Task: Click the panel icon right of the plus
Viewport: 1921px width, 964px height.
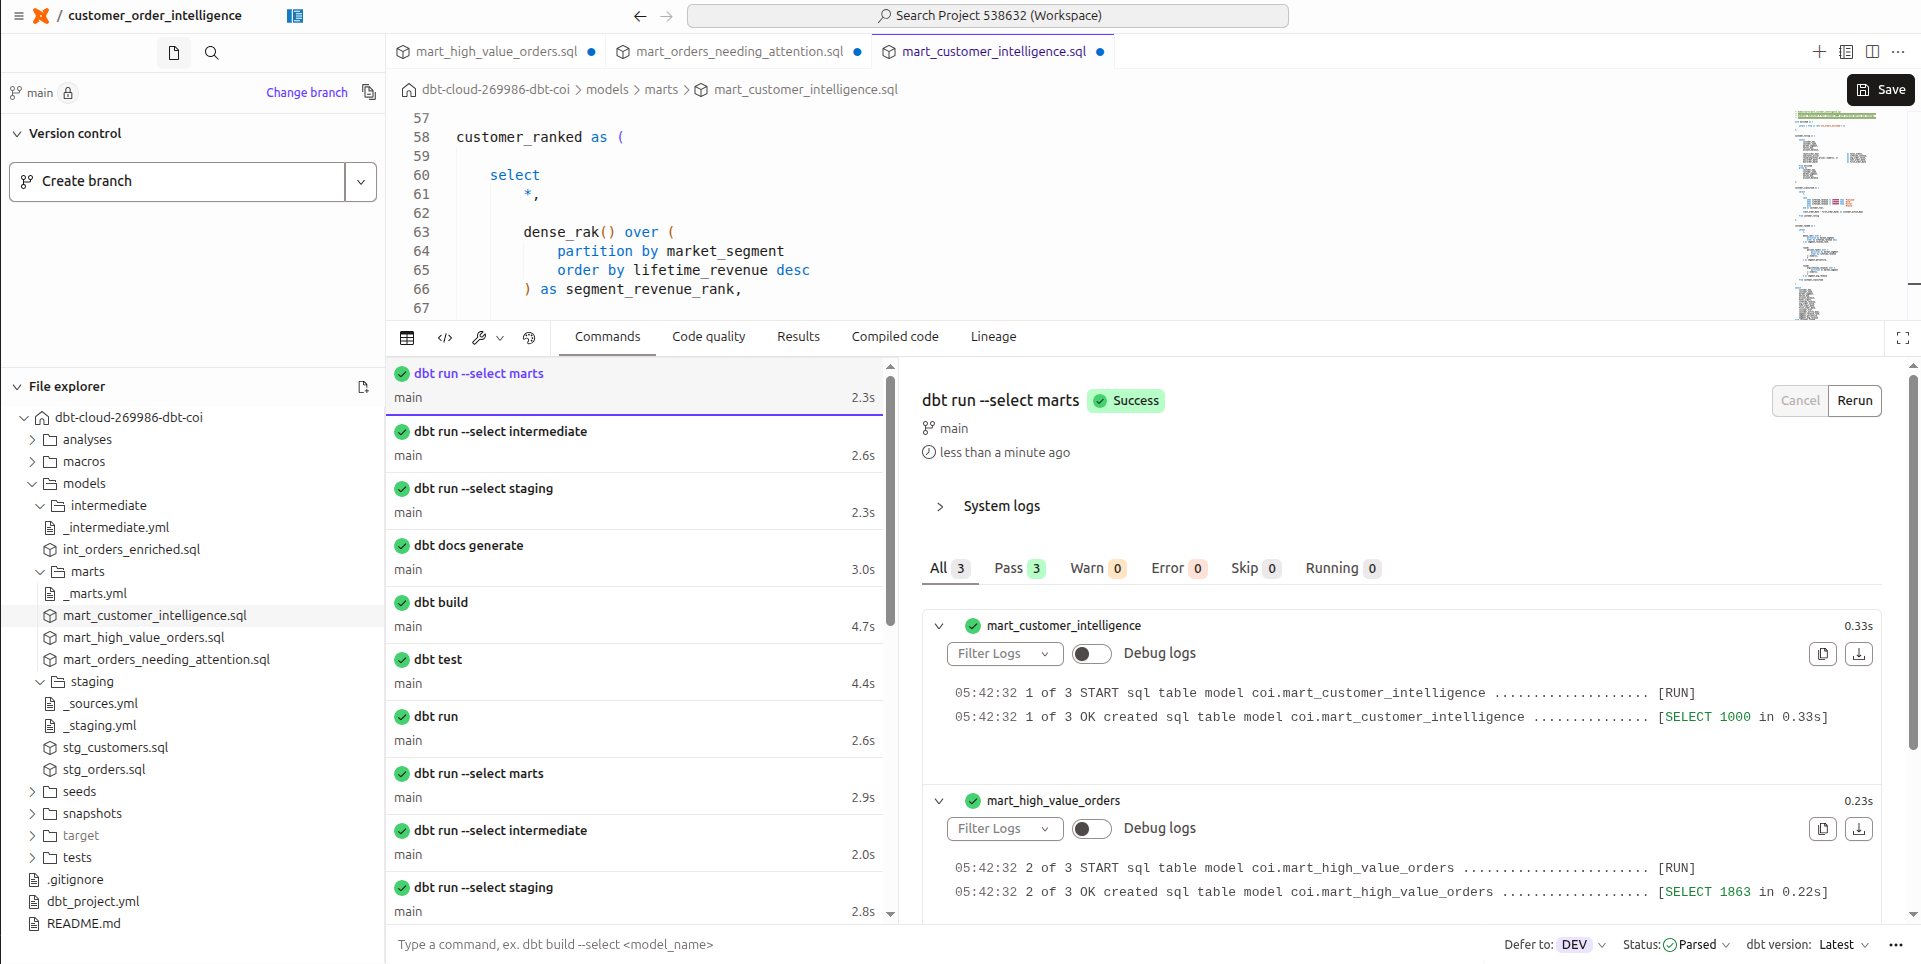Action: [x=1846, y=52]
